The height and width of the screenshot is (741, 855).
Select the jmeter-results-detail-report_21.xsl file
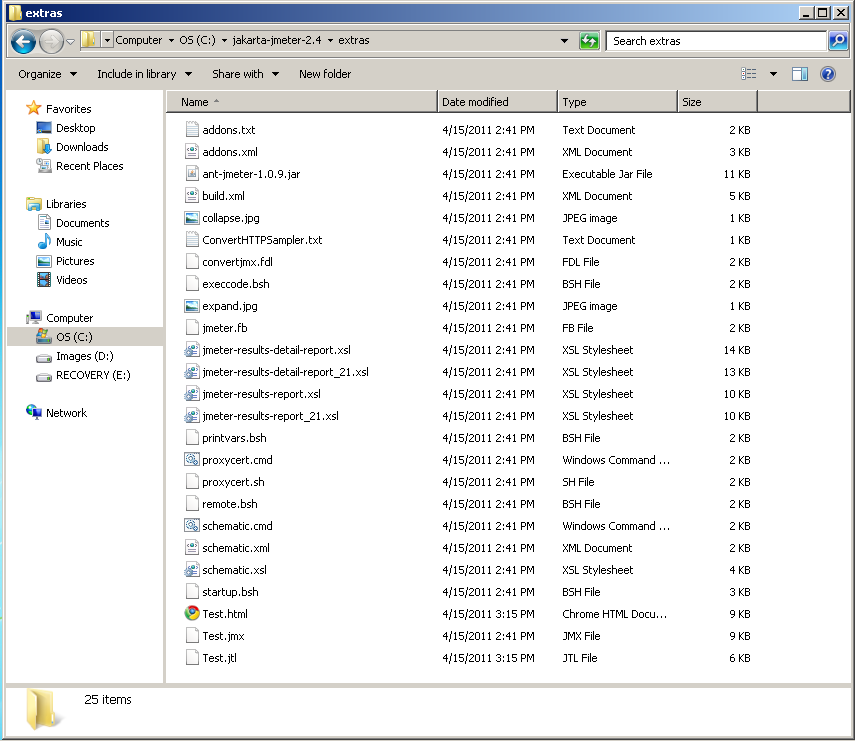pos(285,372)
